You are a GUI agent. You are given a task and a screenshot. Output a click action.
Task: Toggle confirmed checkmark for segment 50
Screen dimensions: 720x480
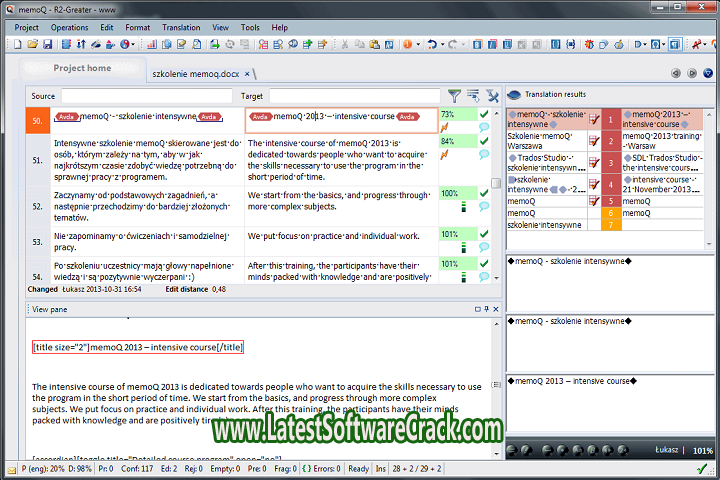(x=484, y=115)
